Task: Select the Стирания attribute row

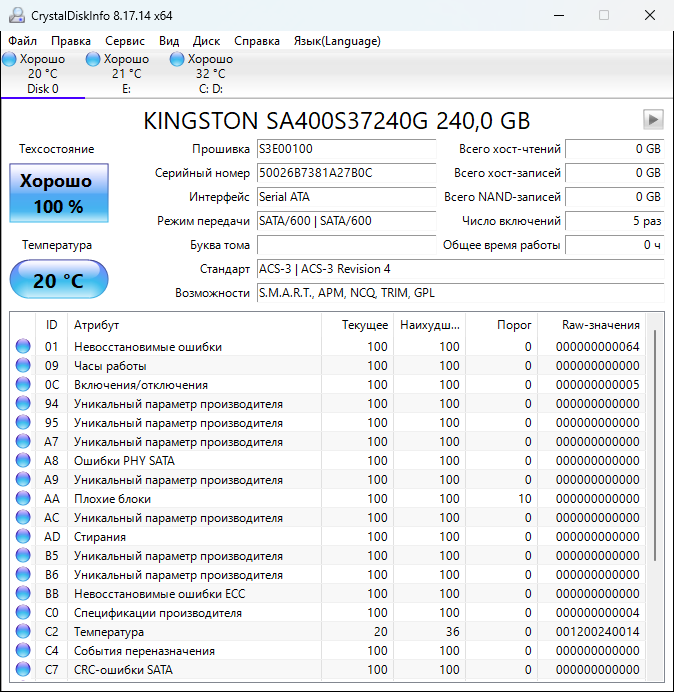Action: 328,536
